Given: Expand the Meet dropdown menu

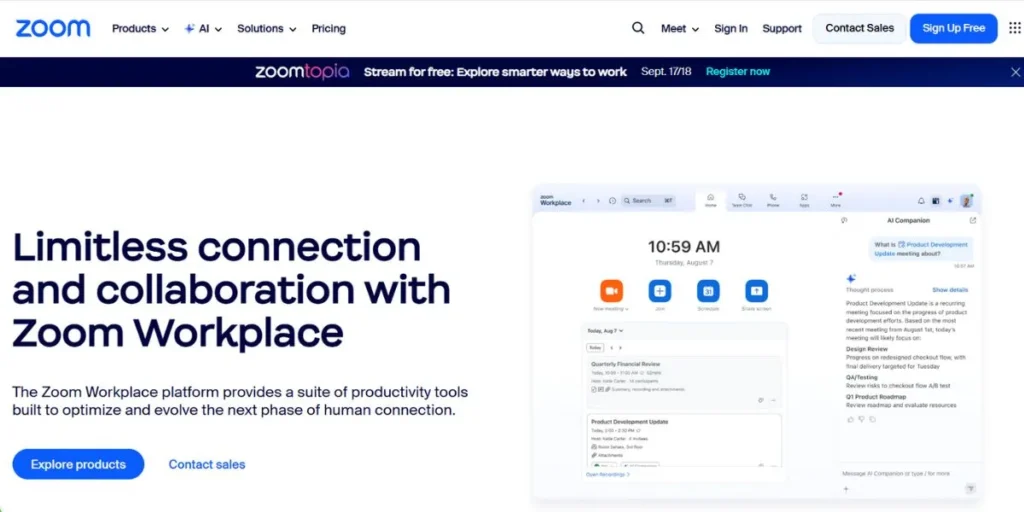Looking at the screenshot, I should point(680,29).
